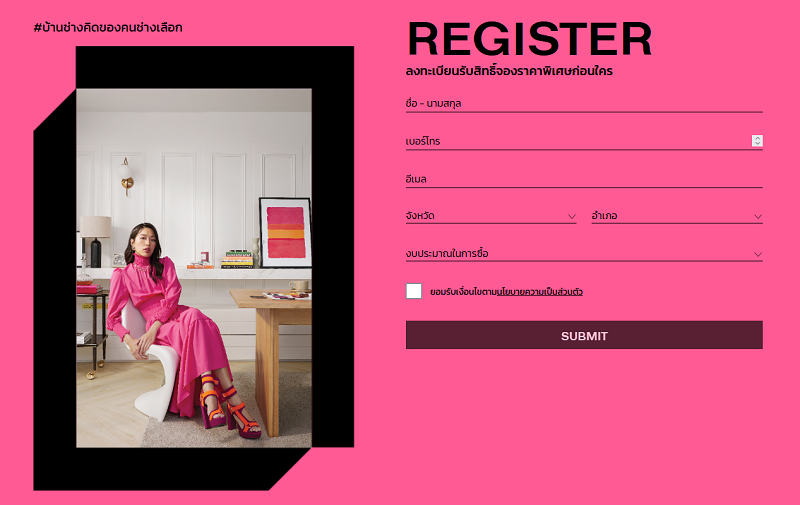Viewport: 800px width, 505px height.
Task: Open the นโยบายความเป็นส่วนตัว privacy policy link
Action: (x=540, y=292)
